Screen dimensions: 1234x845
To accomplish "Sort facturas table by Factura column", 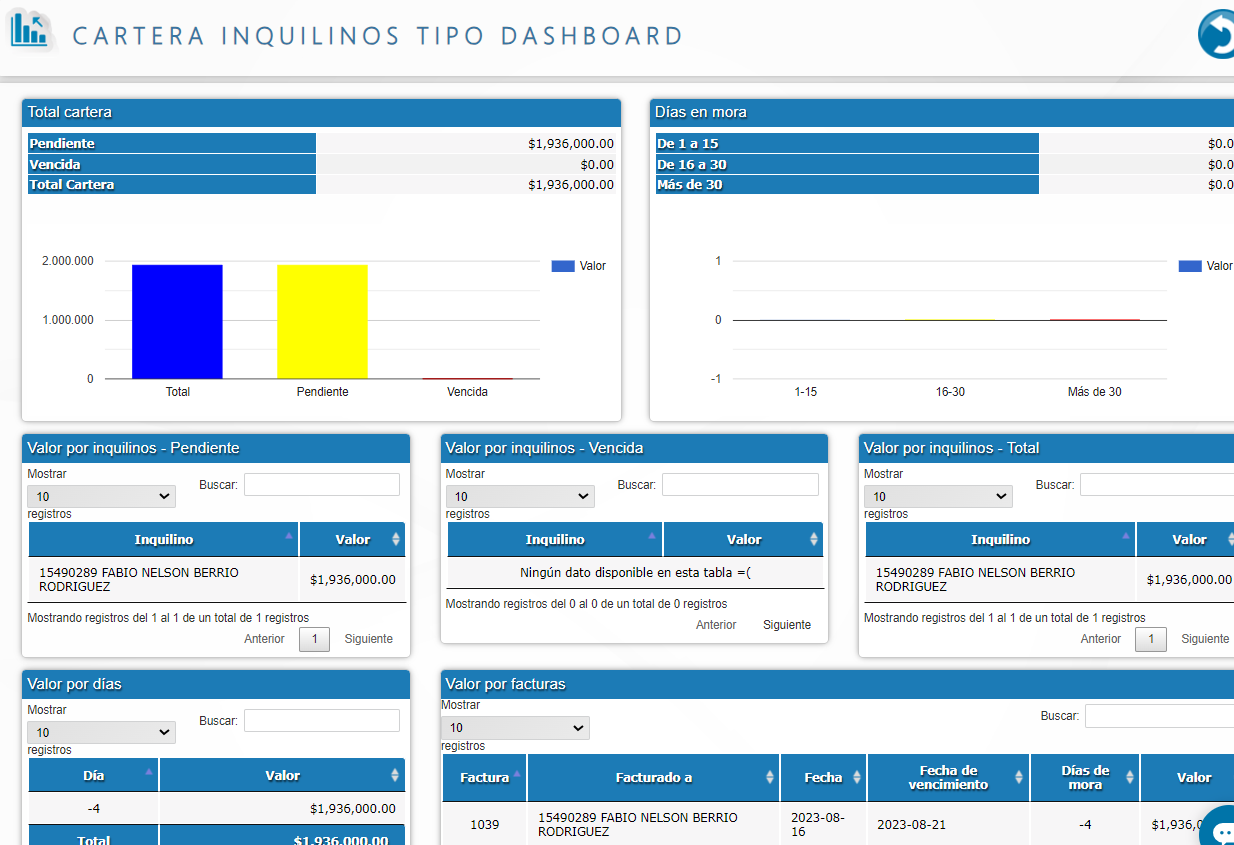I will point(485,777).
